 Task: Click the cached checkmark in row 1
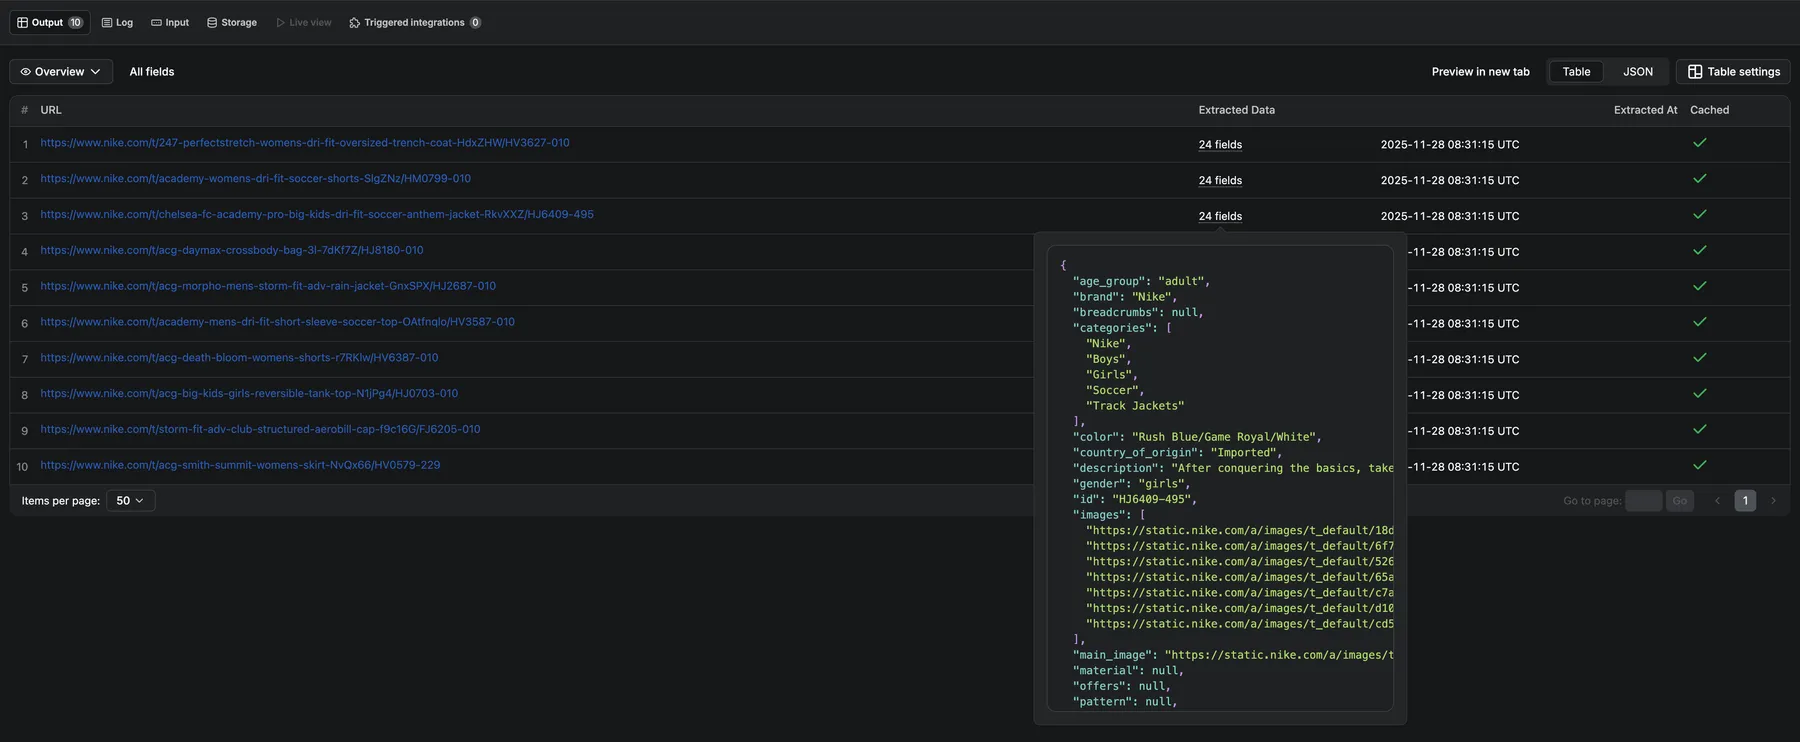[1699, 143]
